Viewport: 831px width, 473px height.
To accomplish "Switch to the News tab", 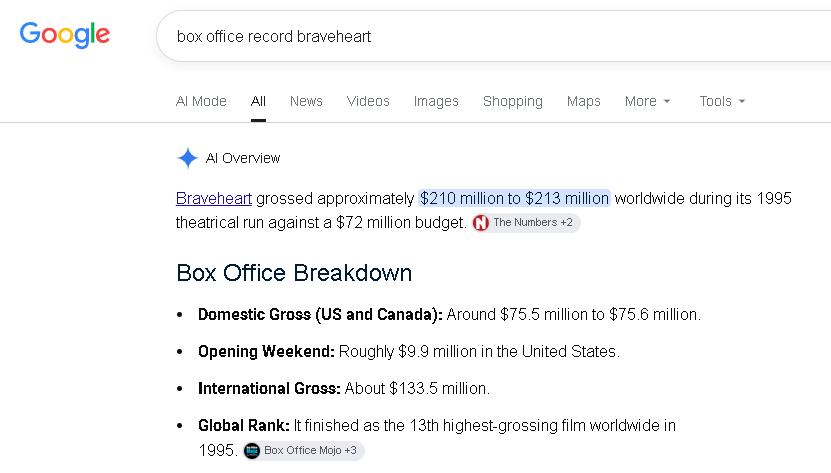I will coord(306,101).
